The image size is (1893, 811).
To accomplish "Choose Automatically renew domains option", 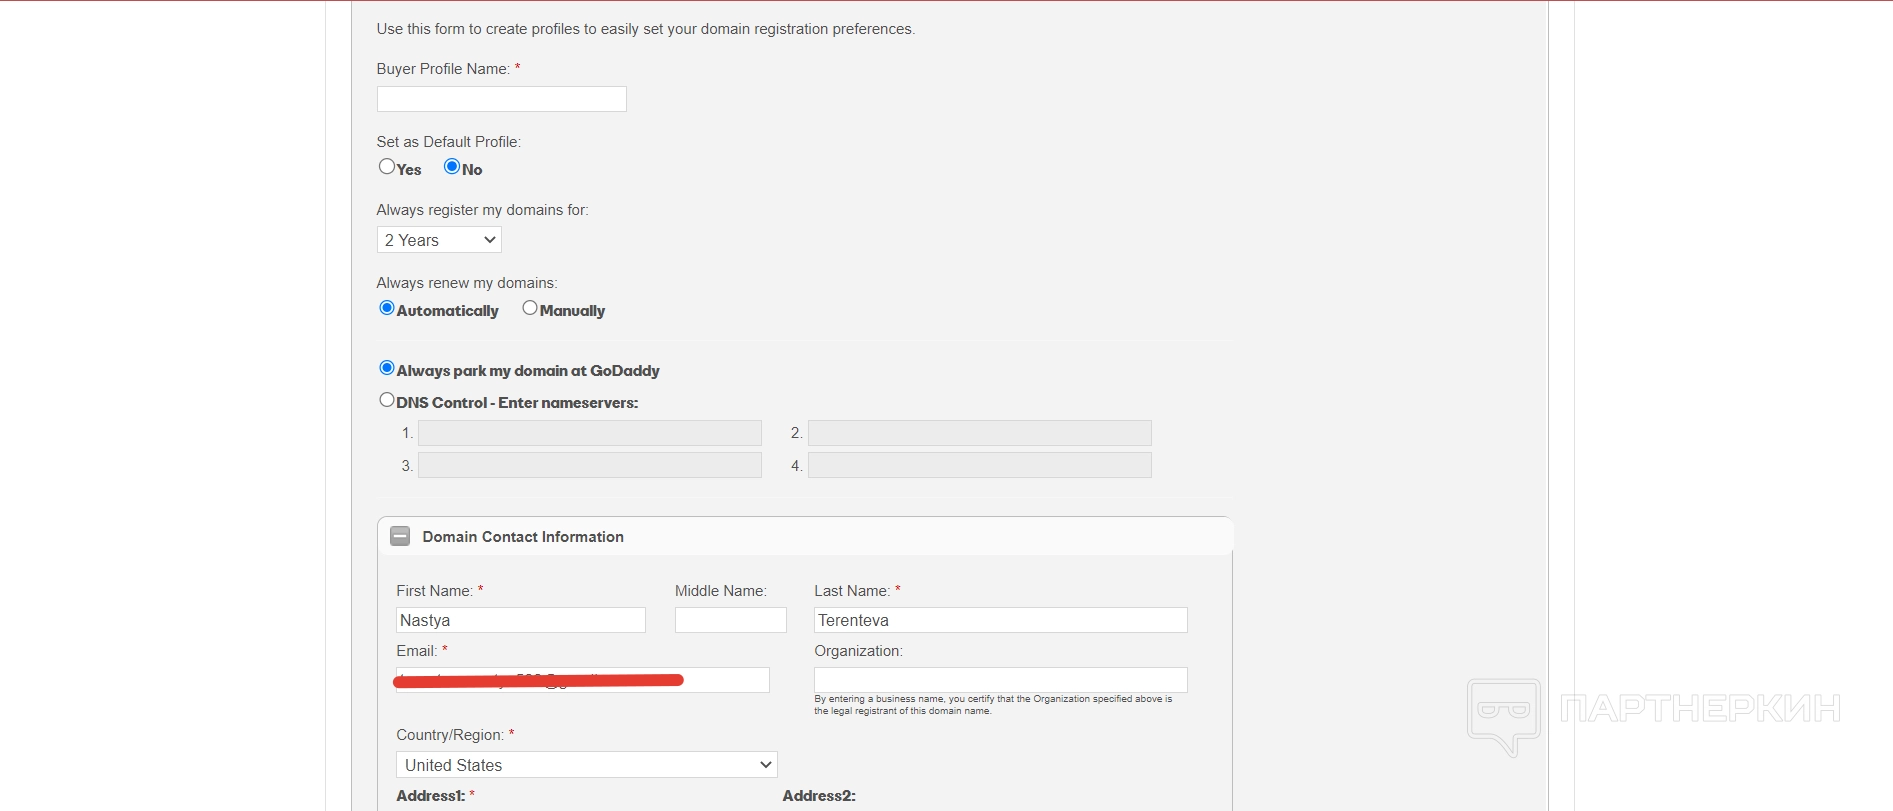I will [x=387, y=308].
